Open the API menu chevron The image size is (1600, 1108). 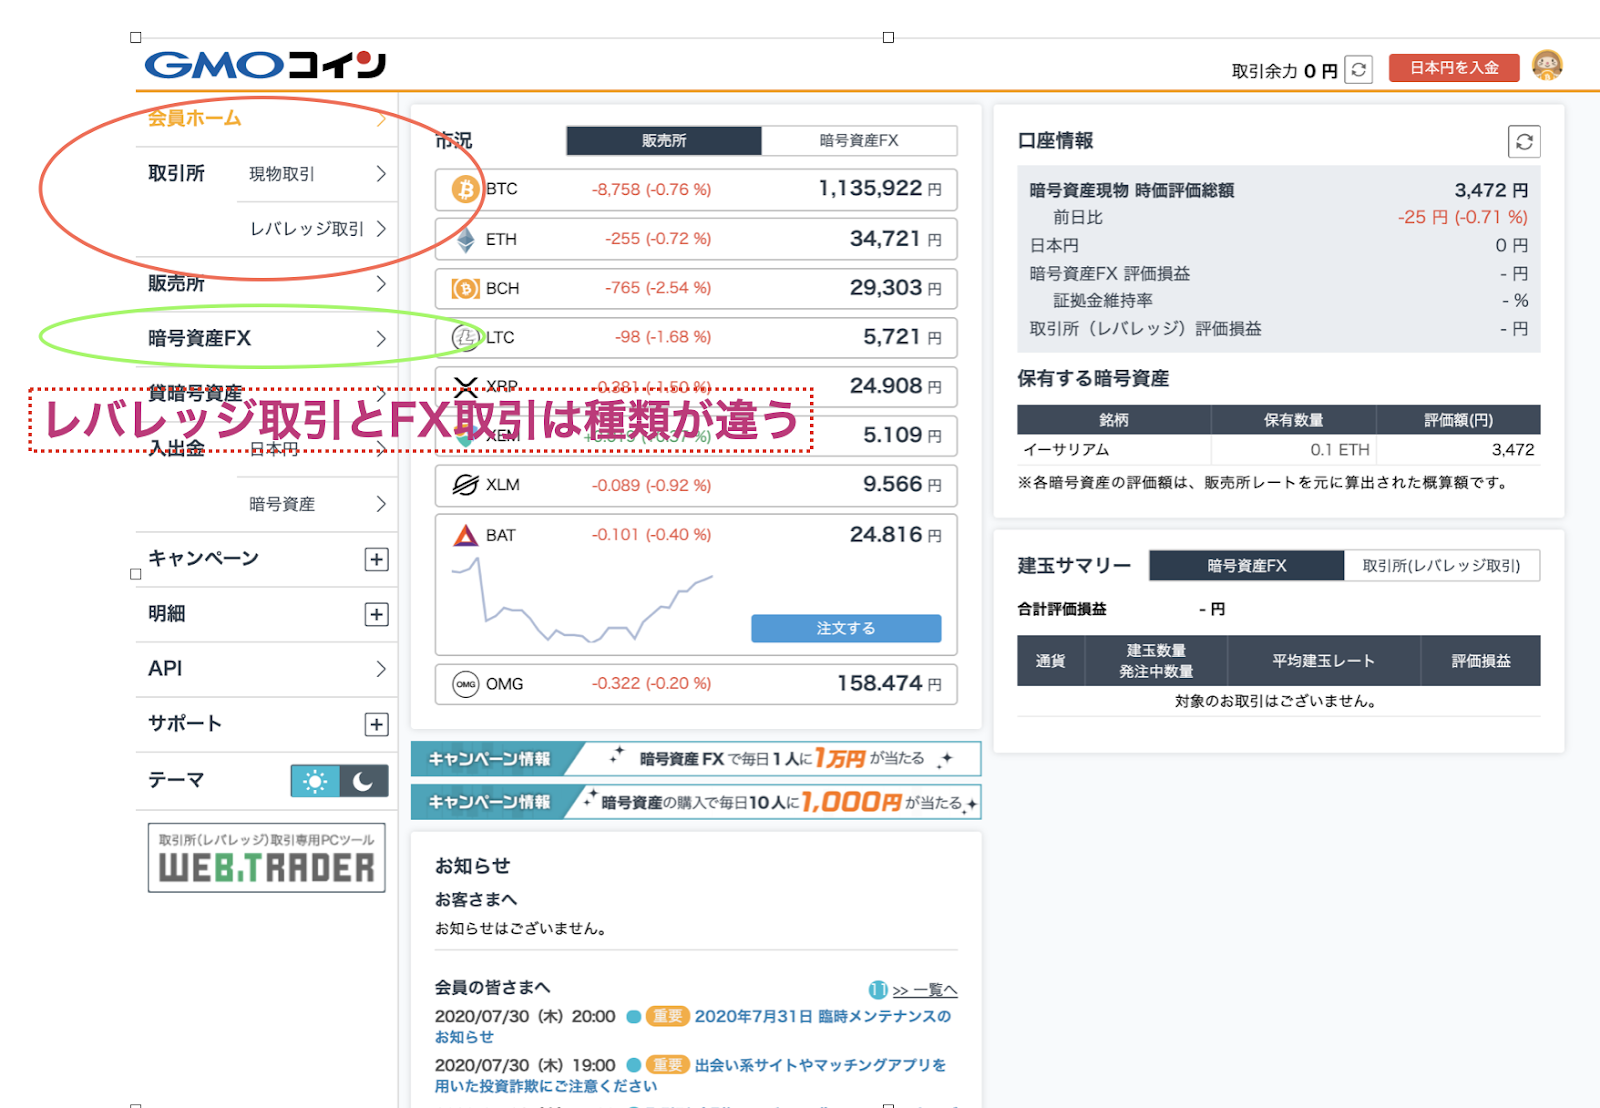[380, 669]
